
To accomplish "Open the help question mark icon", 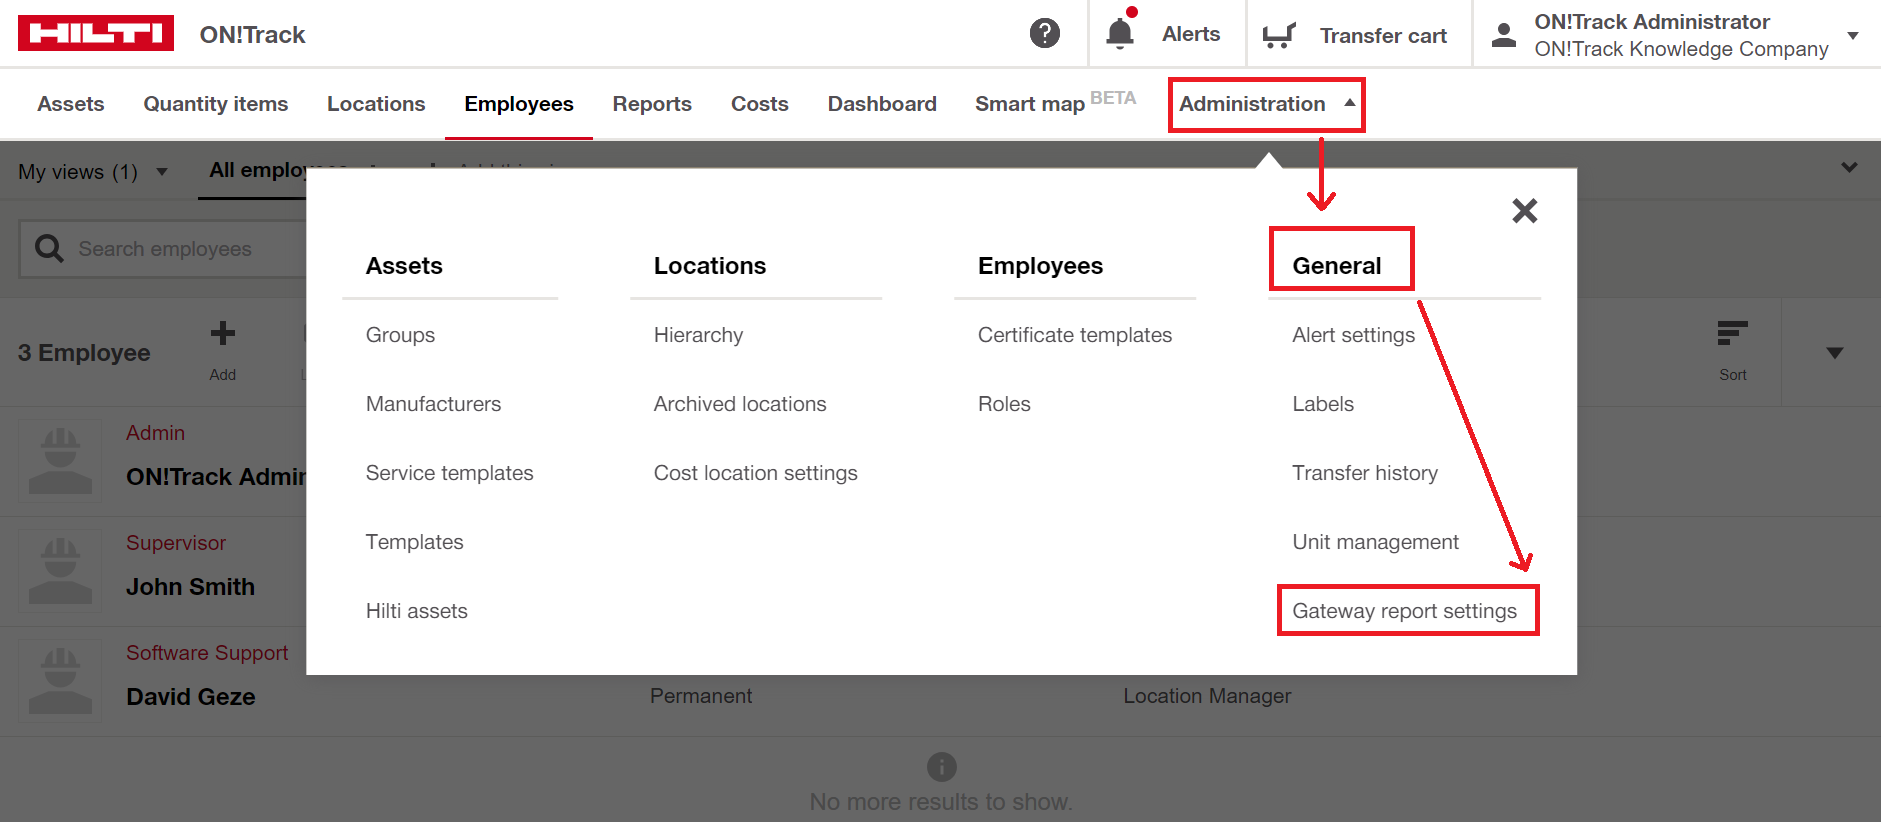I will tap(1045, 33).
